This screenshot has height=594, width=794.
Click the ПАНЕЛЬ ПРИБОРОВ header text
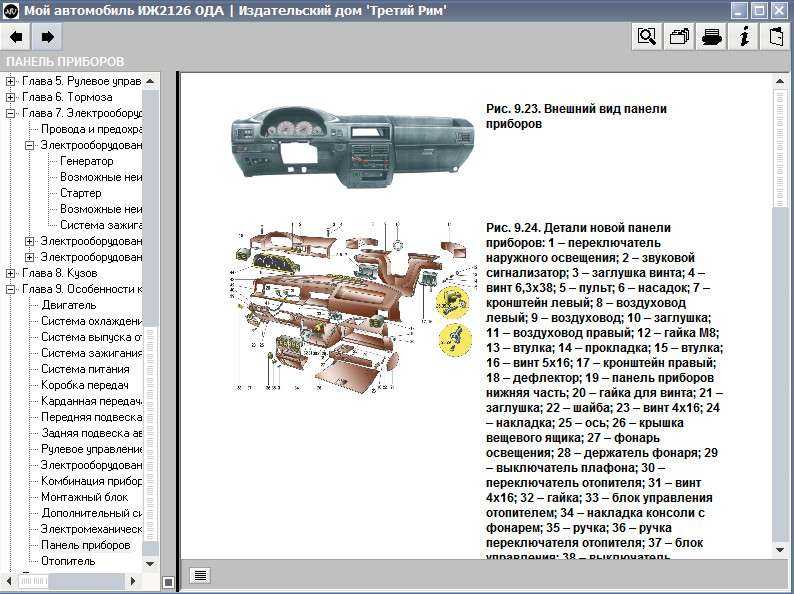click(x=65, y=62)
